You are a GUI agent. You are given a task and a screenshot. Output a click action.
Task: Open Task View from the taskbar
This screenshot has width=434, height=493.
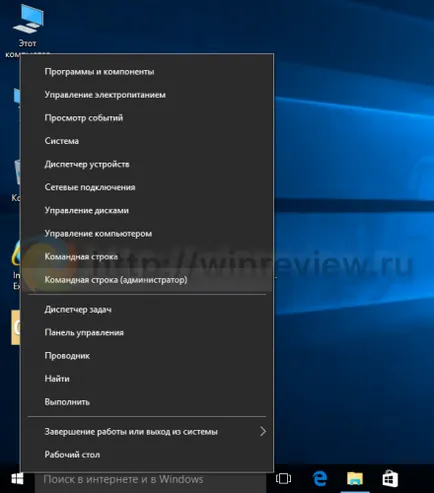(283, 479)
